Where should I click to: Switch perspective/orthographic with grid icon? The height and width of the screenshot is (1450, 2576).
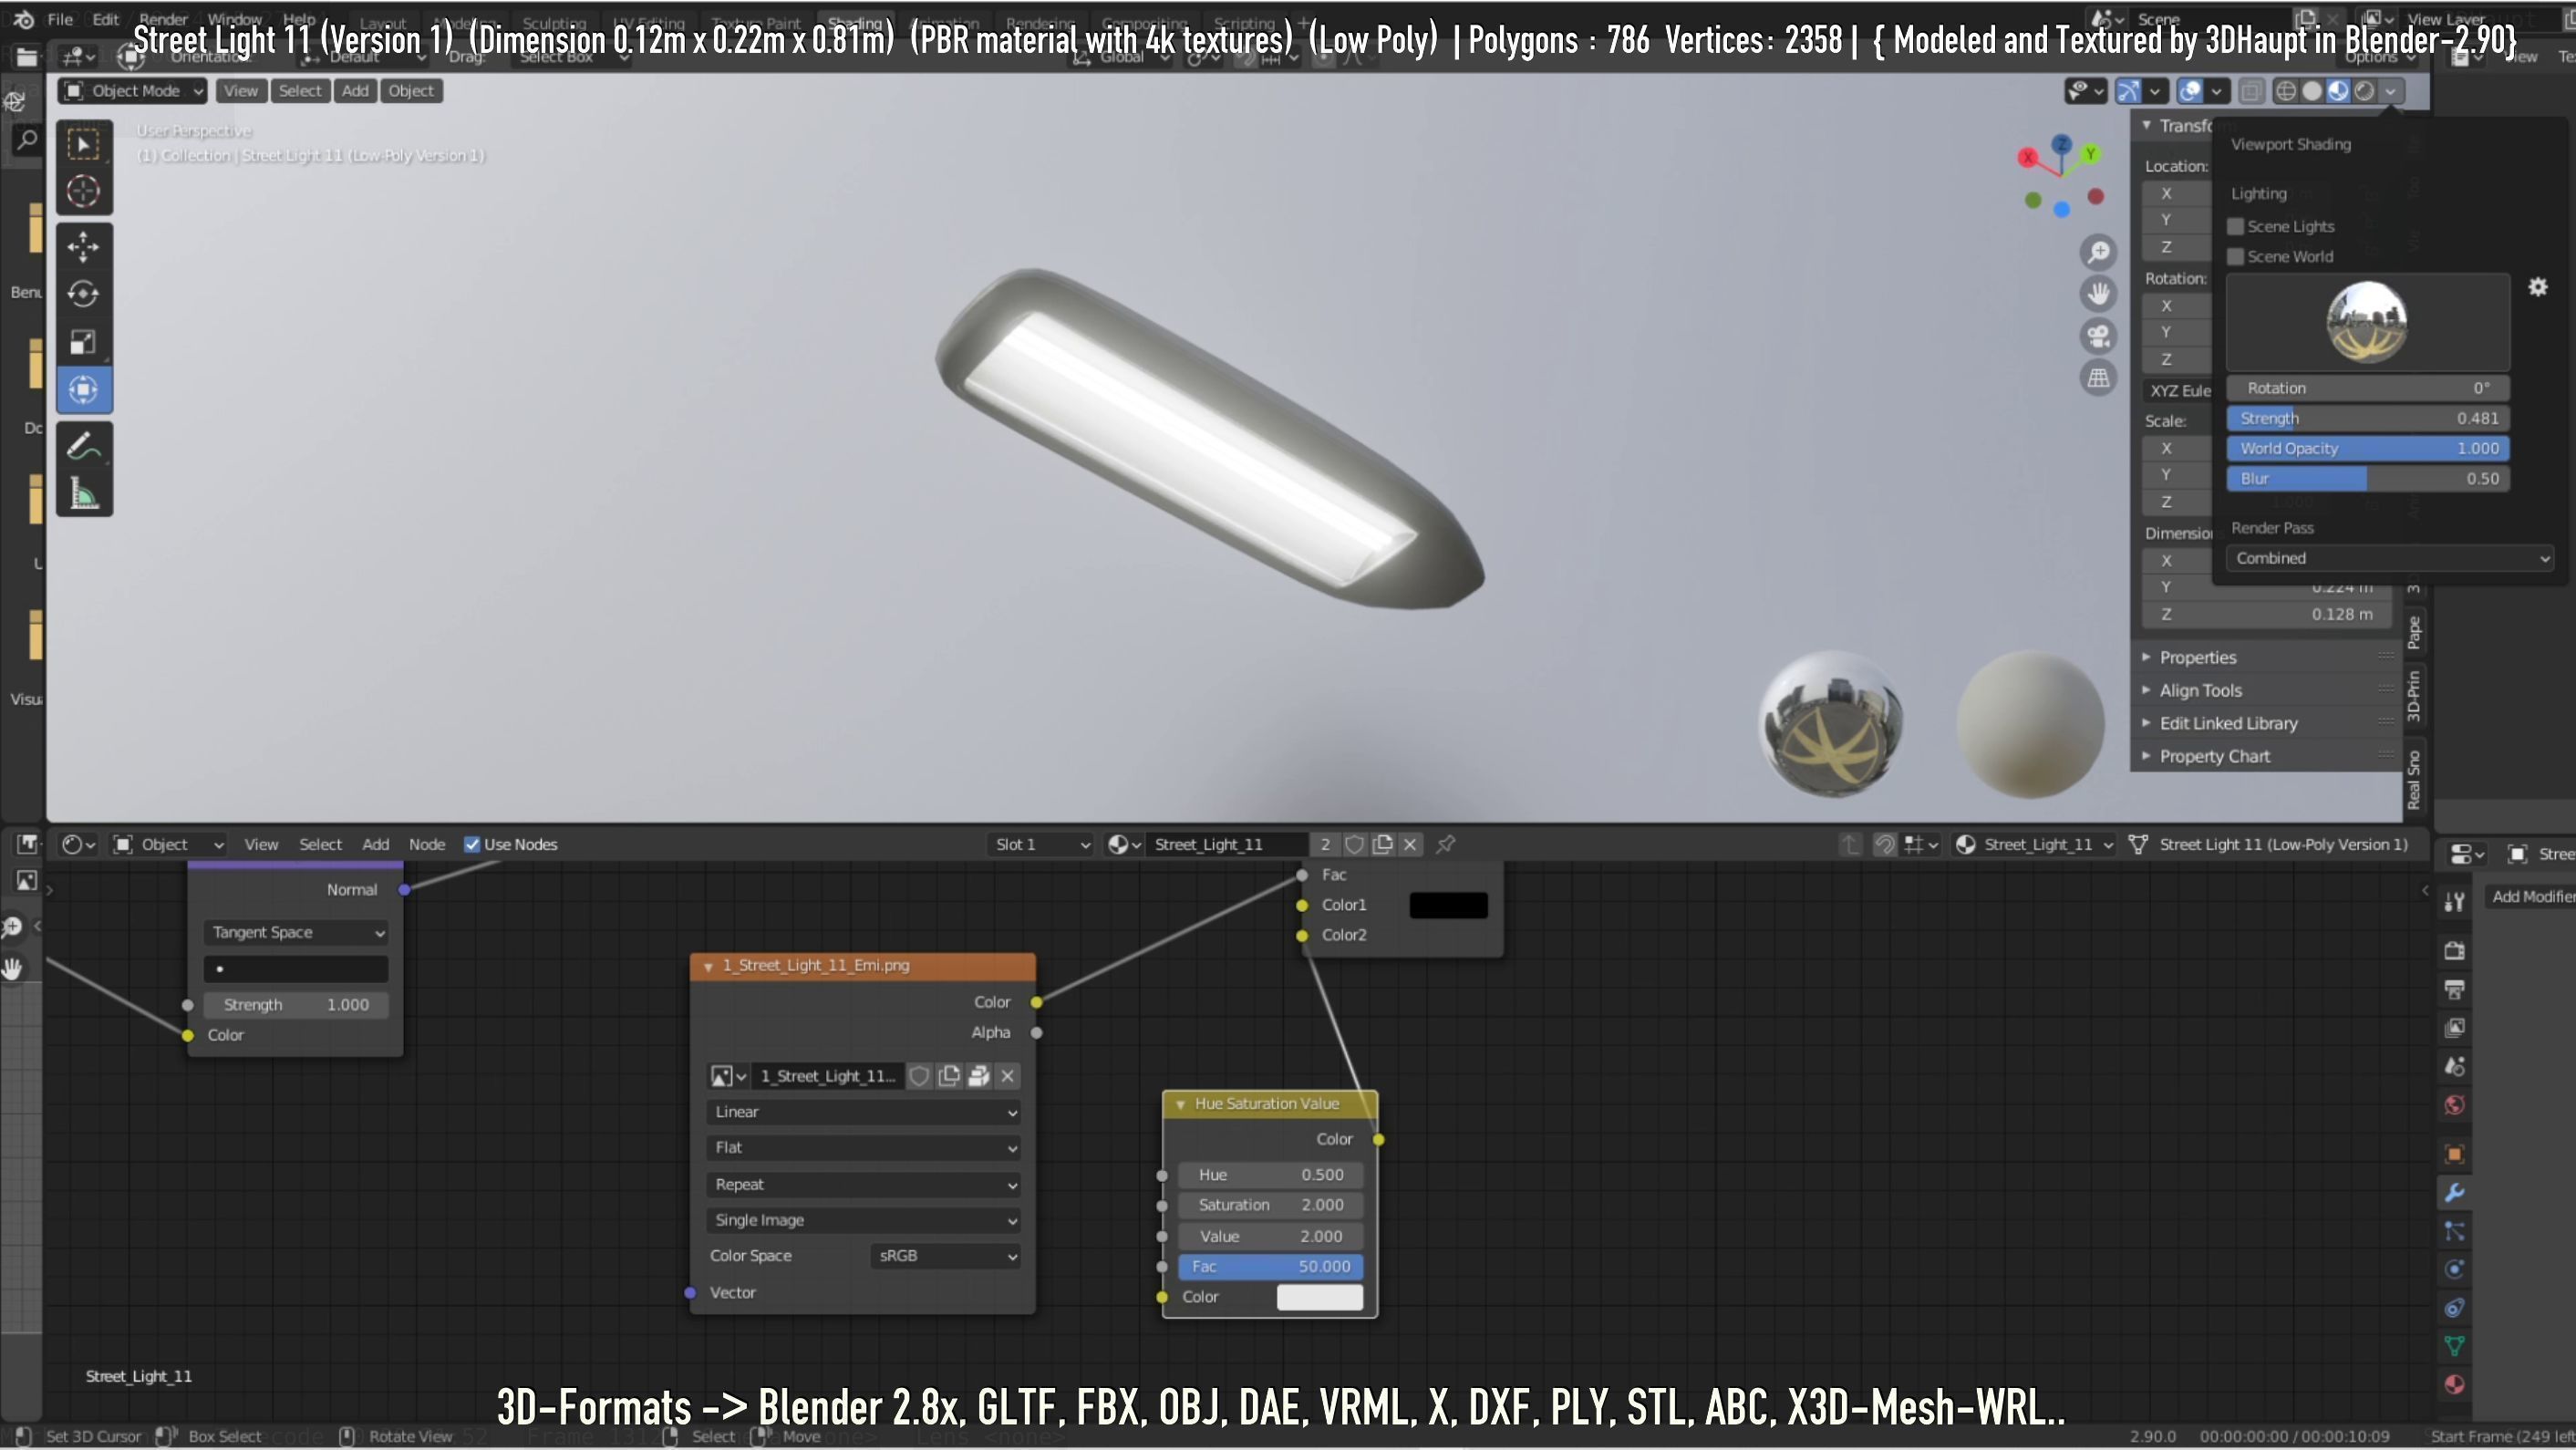pyautogui.click(x=2098, y=378)
